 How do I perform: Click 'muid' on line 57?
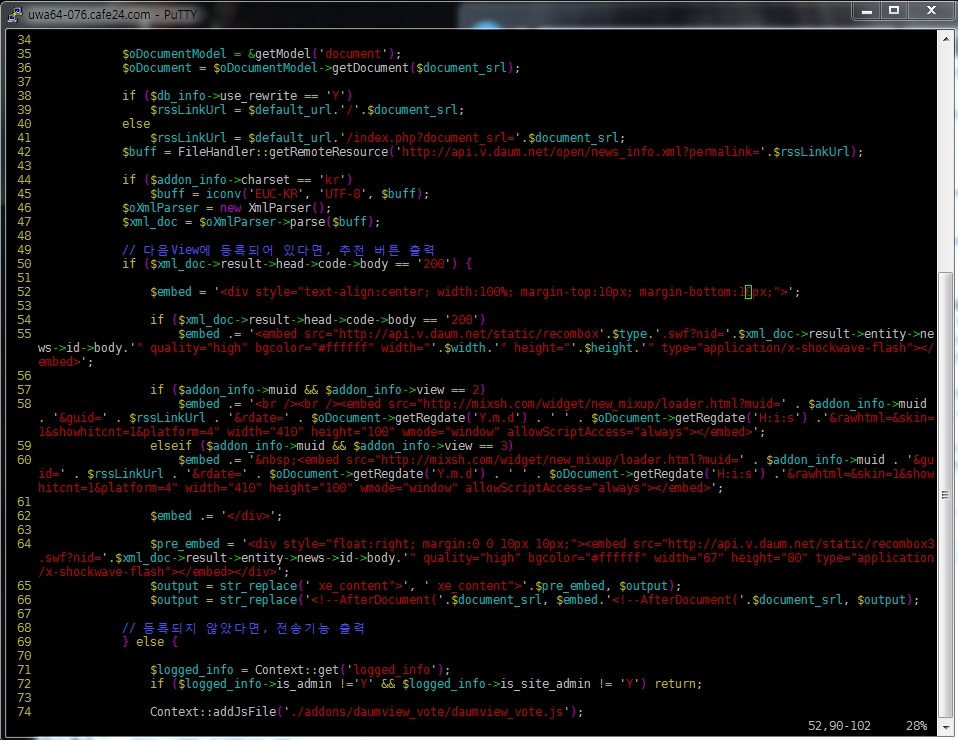point(282,390)
